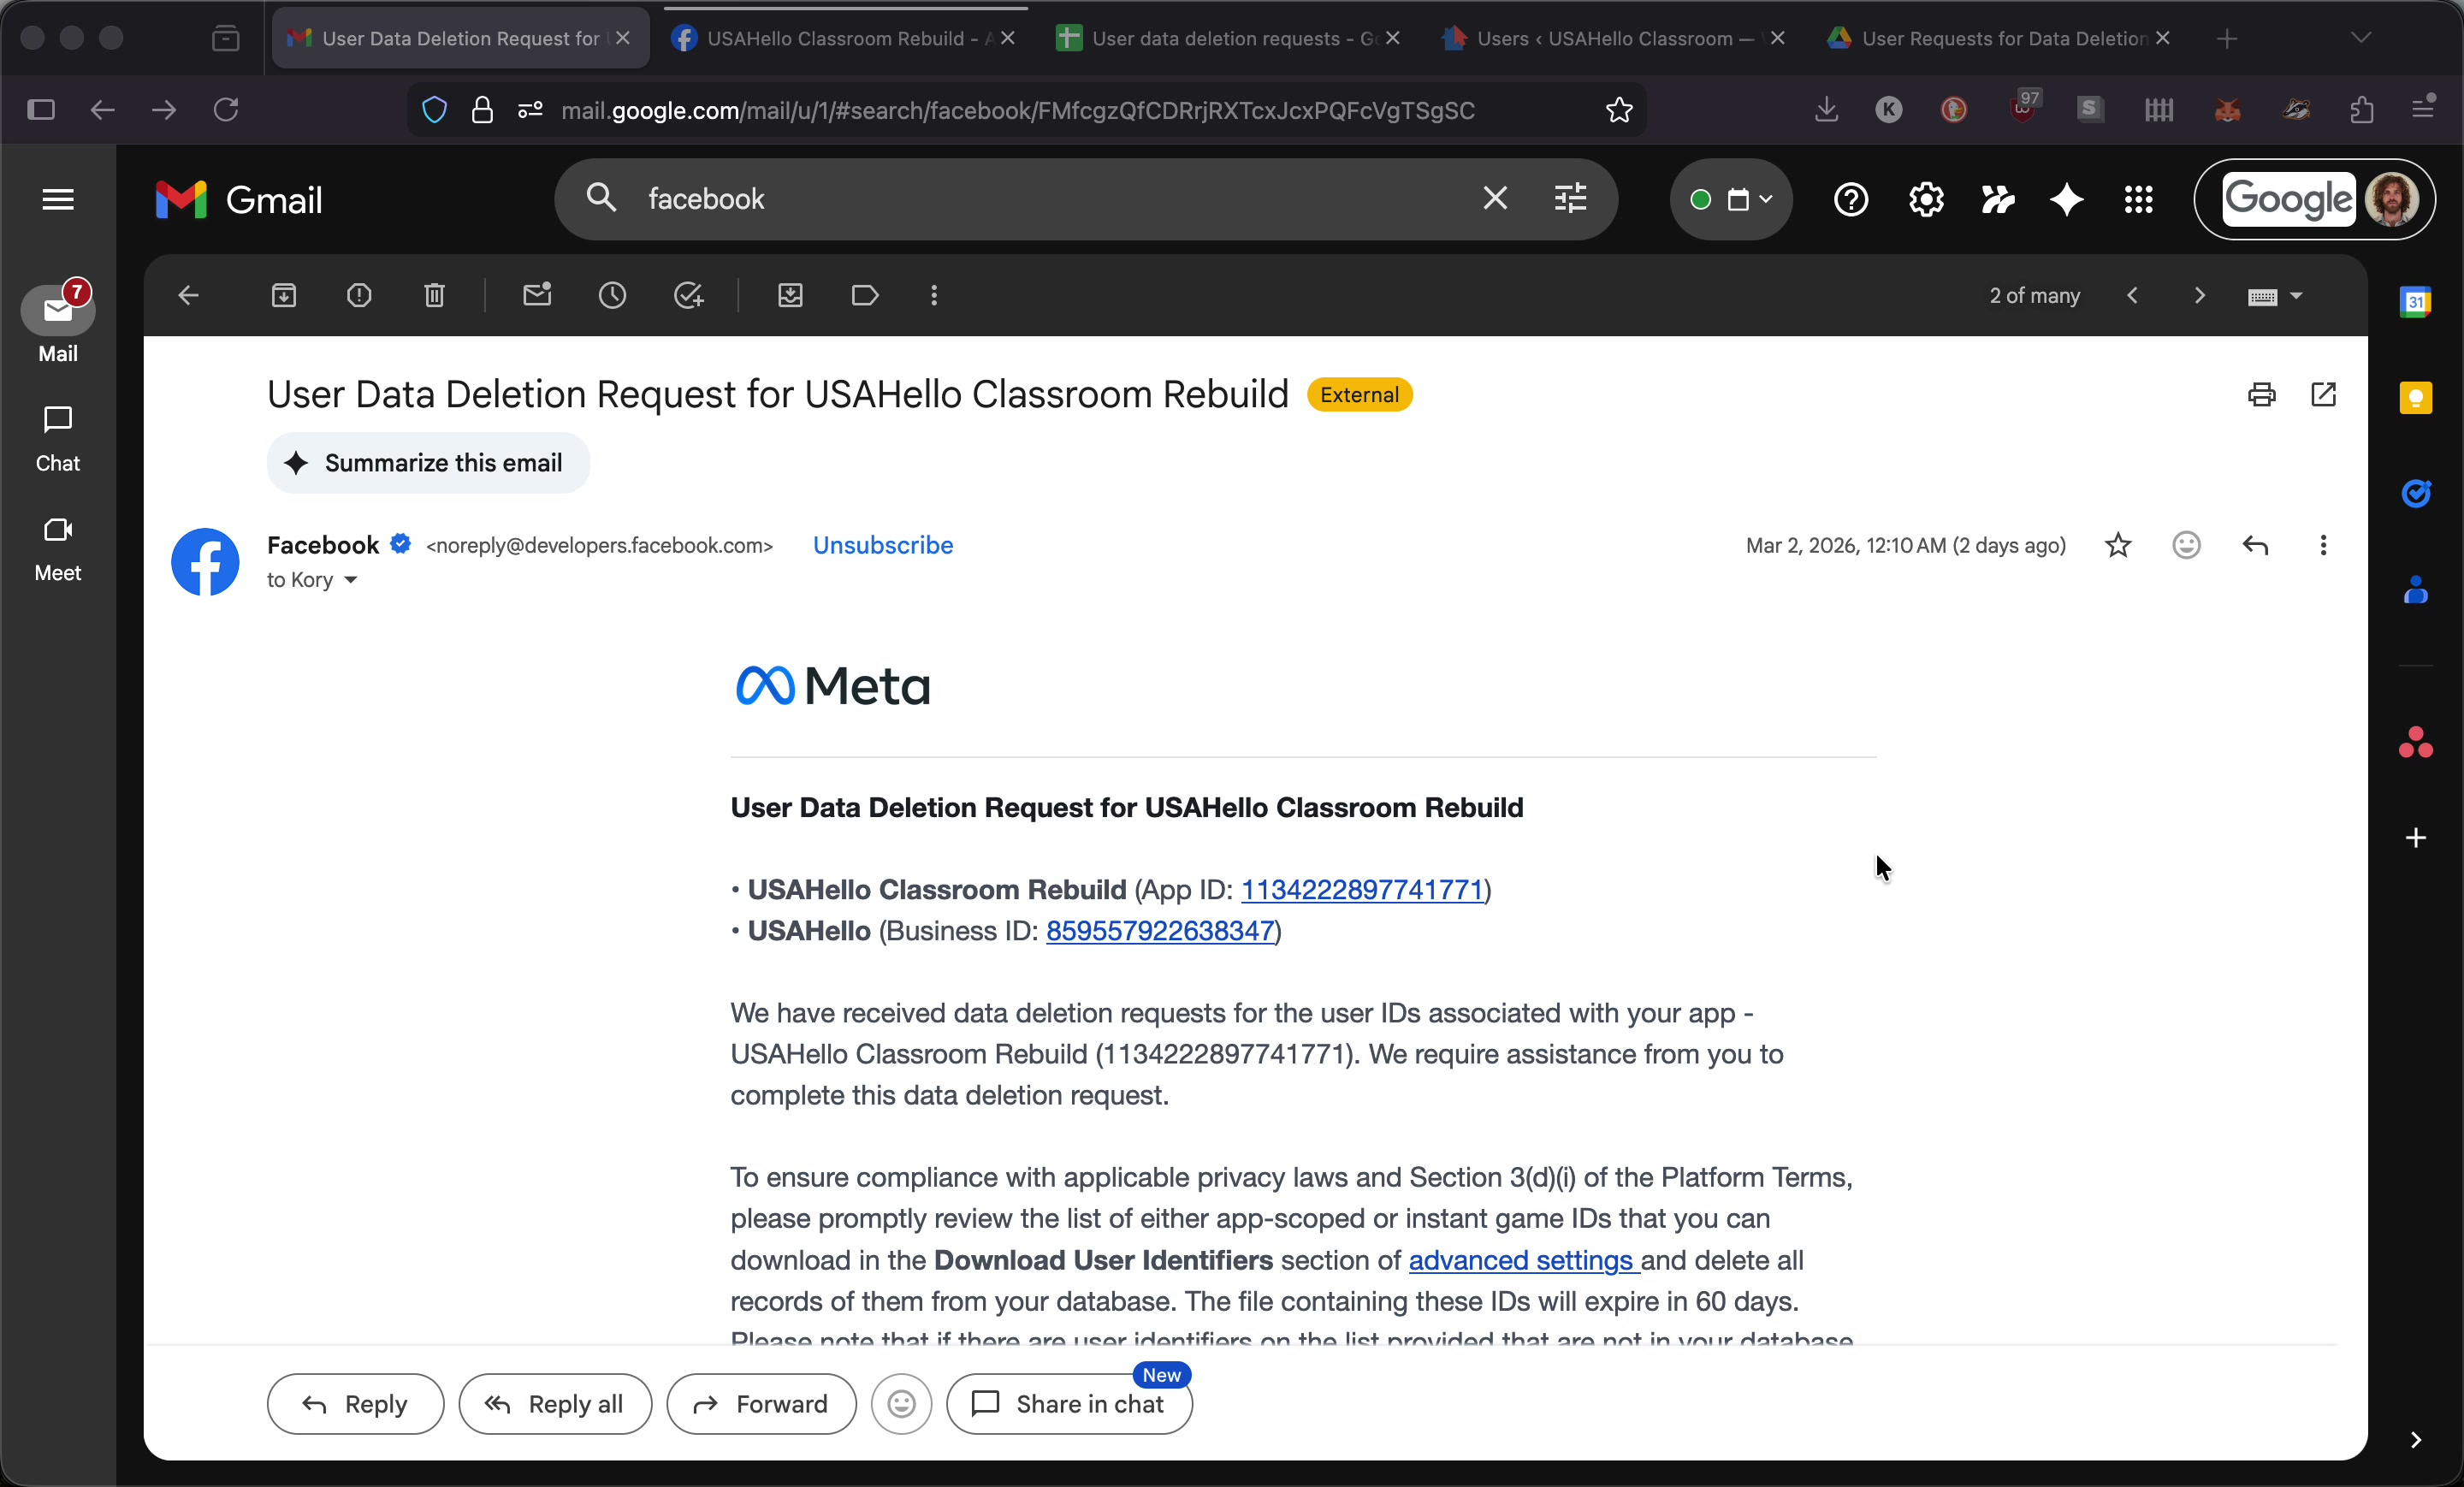Add emoji reaction next to Forward
Screen dimensions: 2464x1487
[x=901, y=1405]
